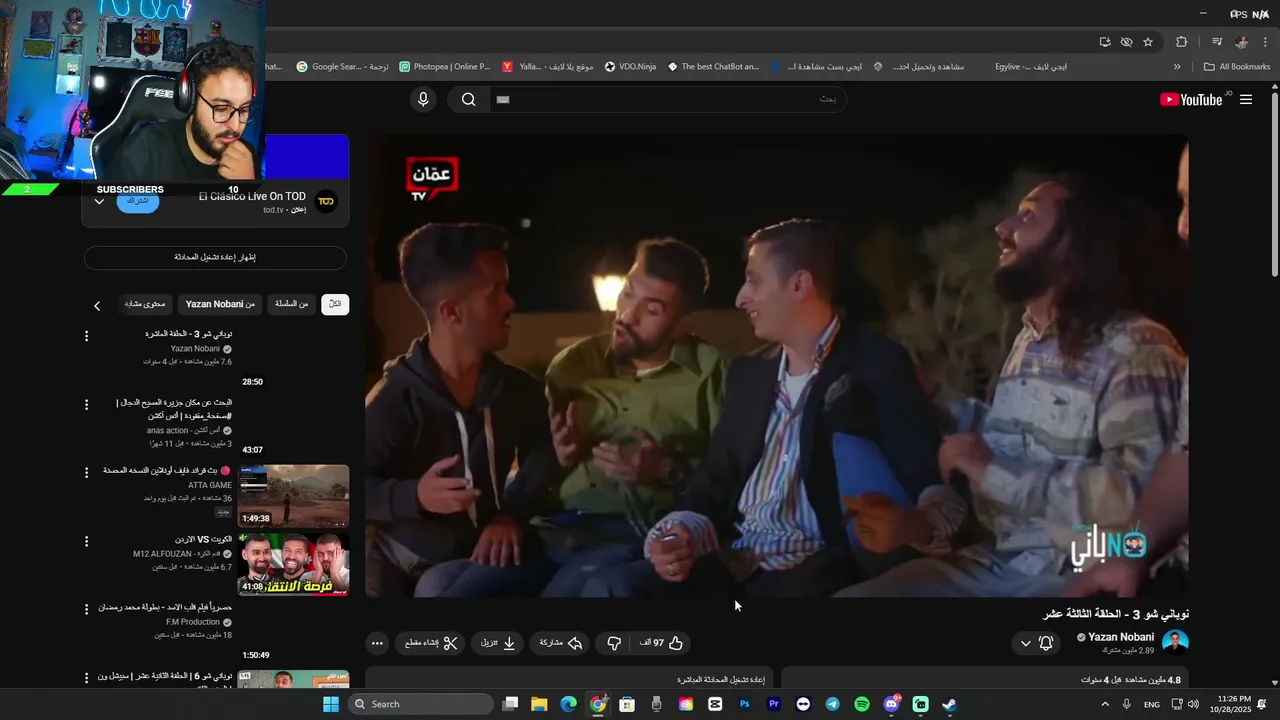1280x720 pixels.
Task: Open the YouTube hamburger guide menu
Action: pyautogui.click(x=1246, y=99)
